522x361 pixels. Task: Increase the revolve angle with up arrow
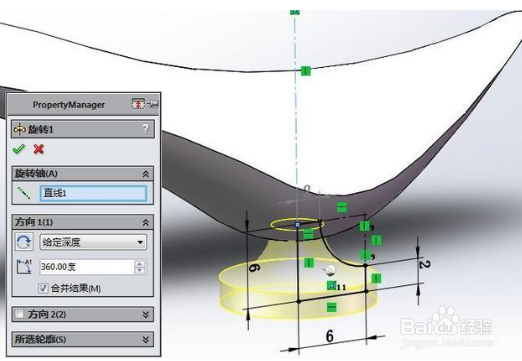140,263
